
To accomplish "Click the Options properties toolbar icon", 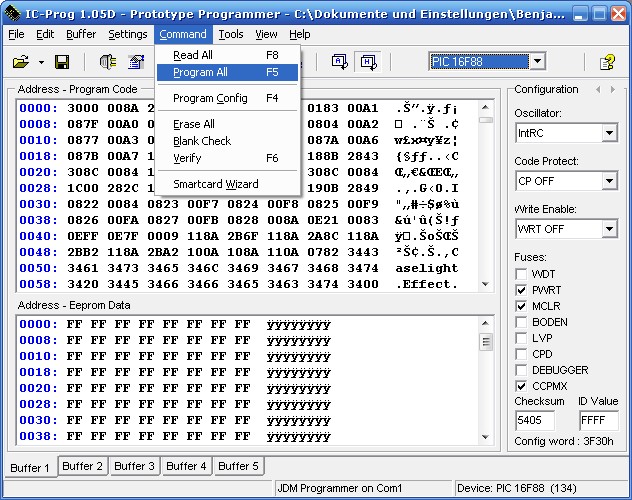I will pyautogui.click(x=136, y=62).
